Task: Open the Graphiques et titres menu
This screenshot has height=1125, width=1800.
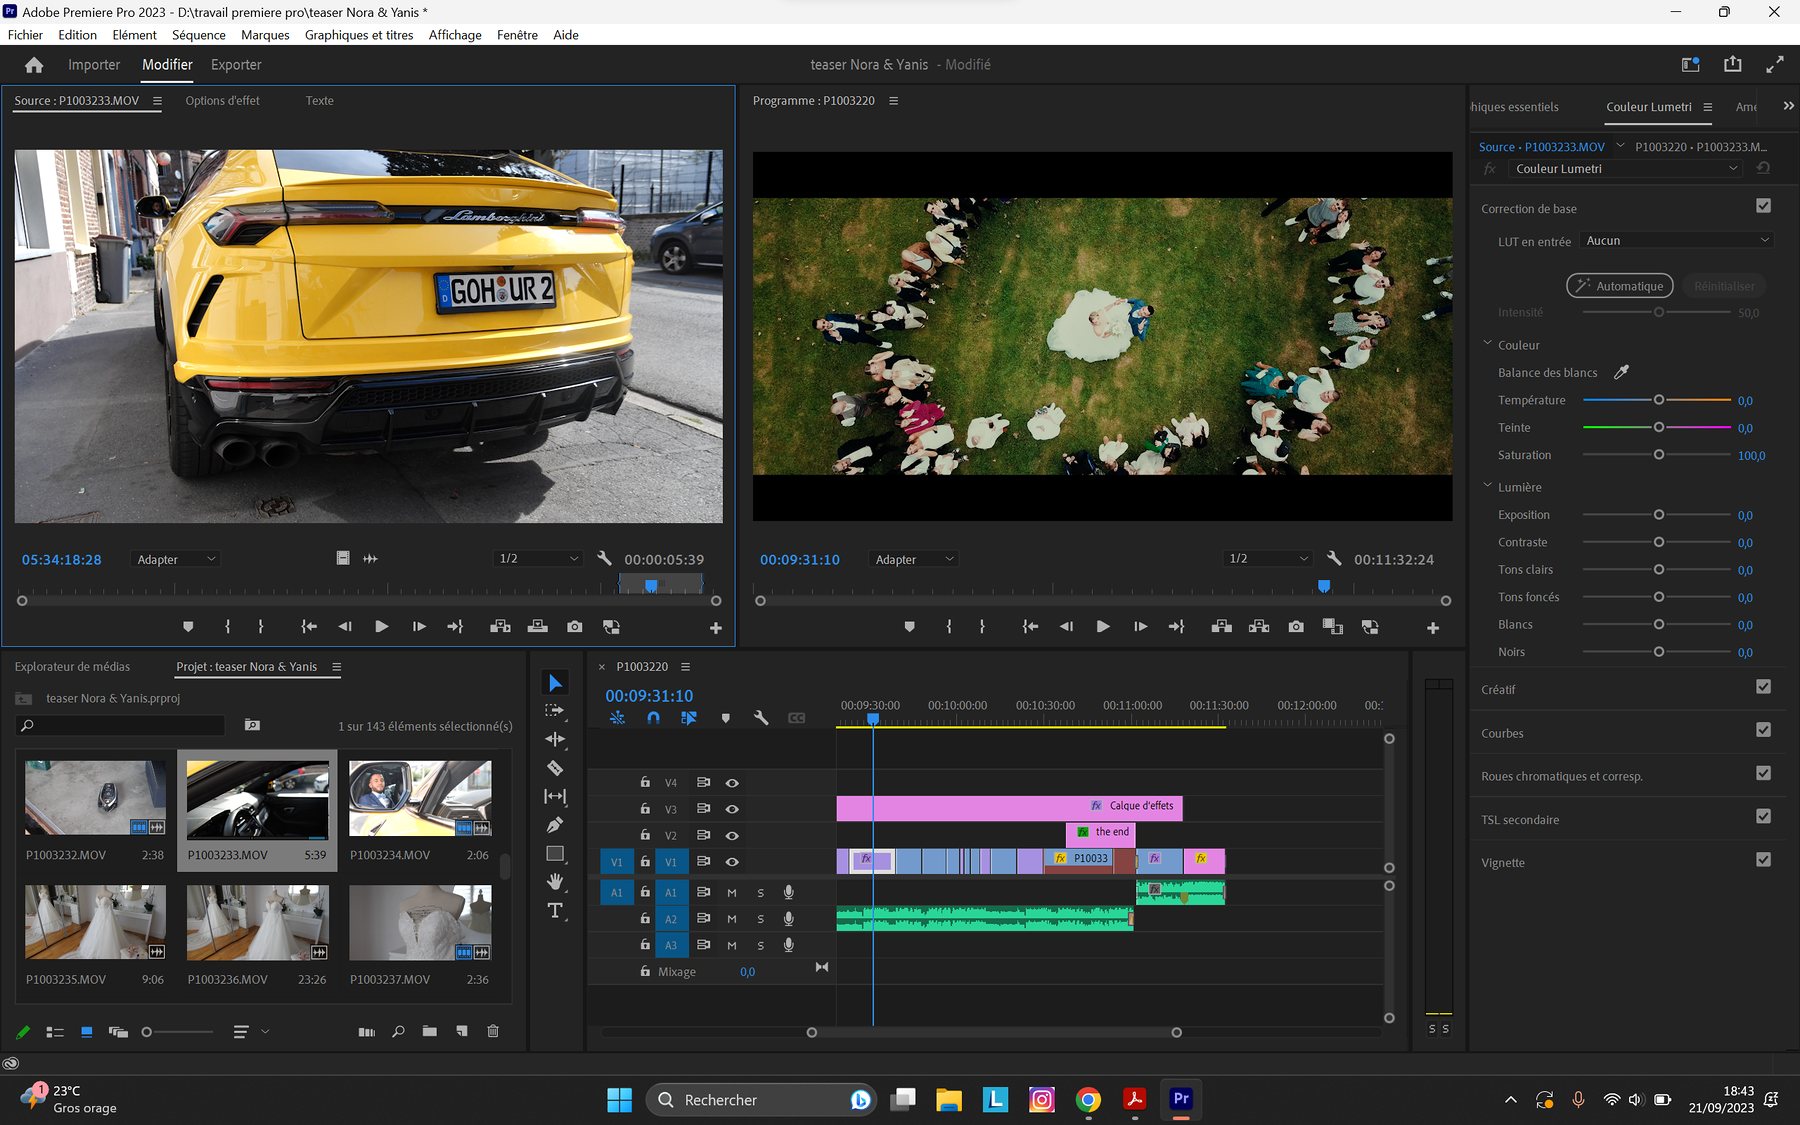Action: [359, 35]
